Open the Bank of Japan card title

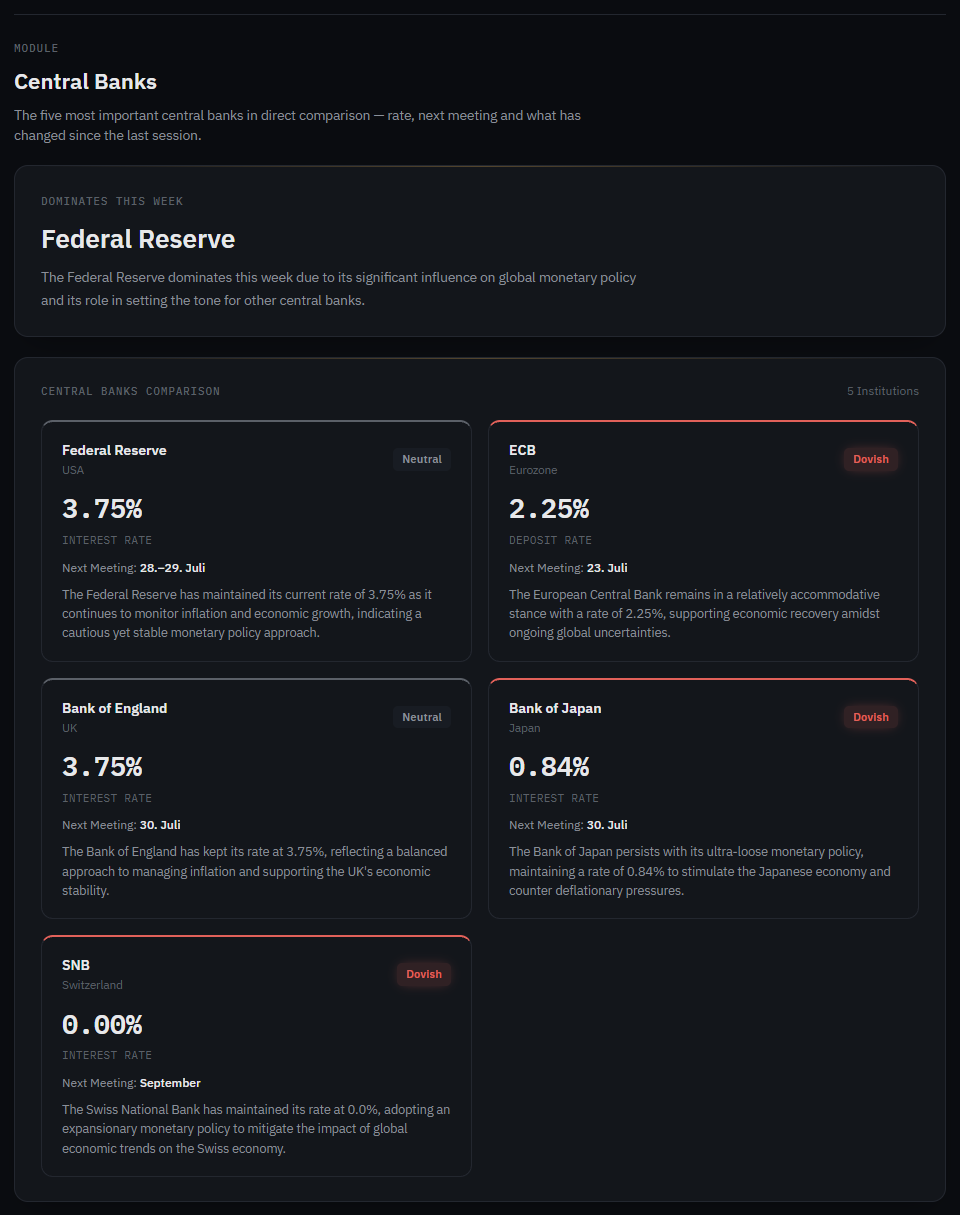[555, 708]
